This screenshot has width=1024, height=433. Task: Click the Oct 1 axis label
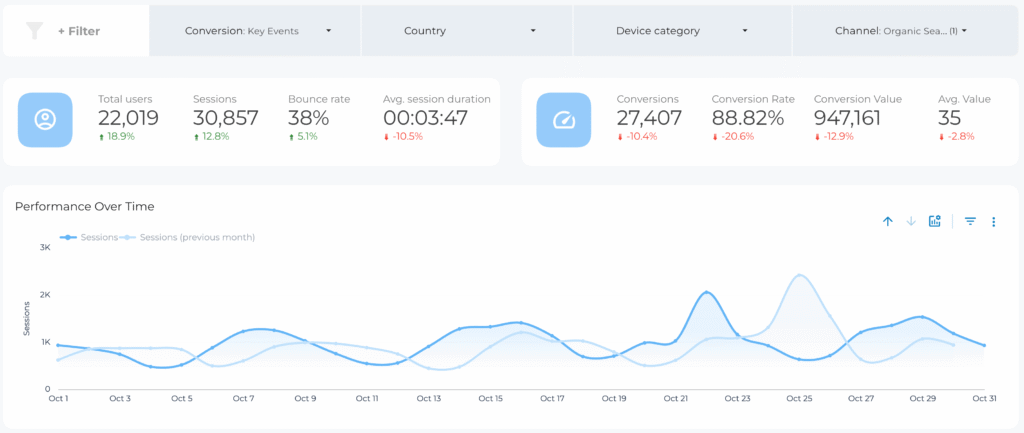point(58,398)
